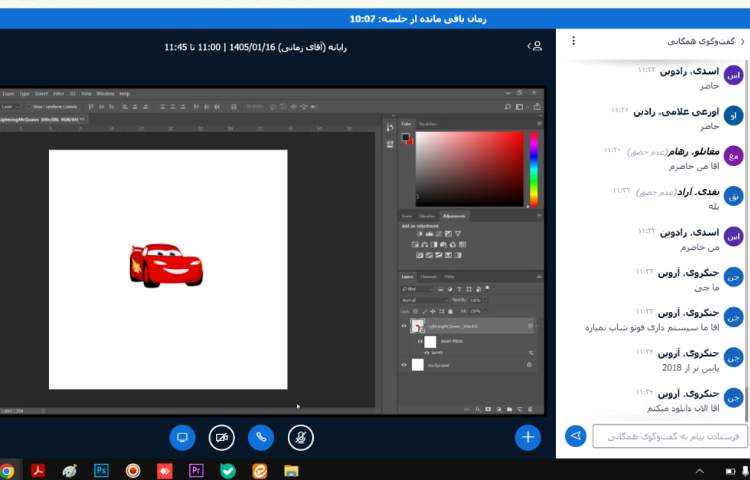Open the chat three-dot options menu
750x480 pixels.
click(574, 41)
